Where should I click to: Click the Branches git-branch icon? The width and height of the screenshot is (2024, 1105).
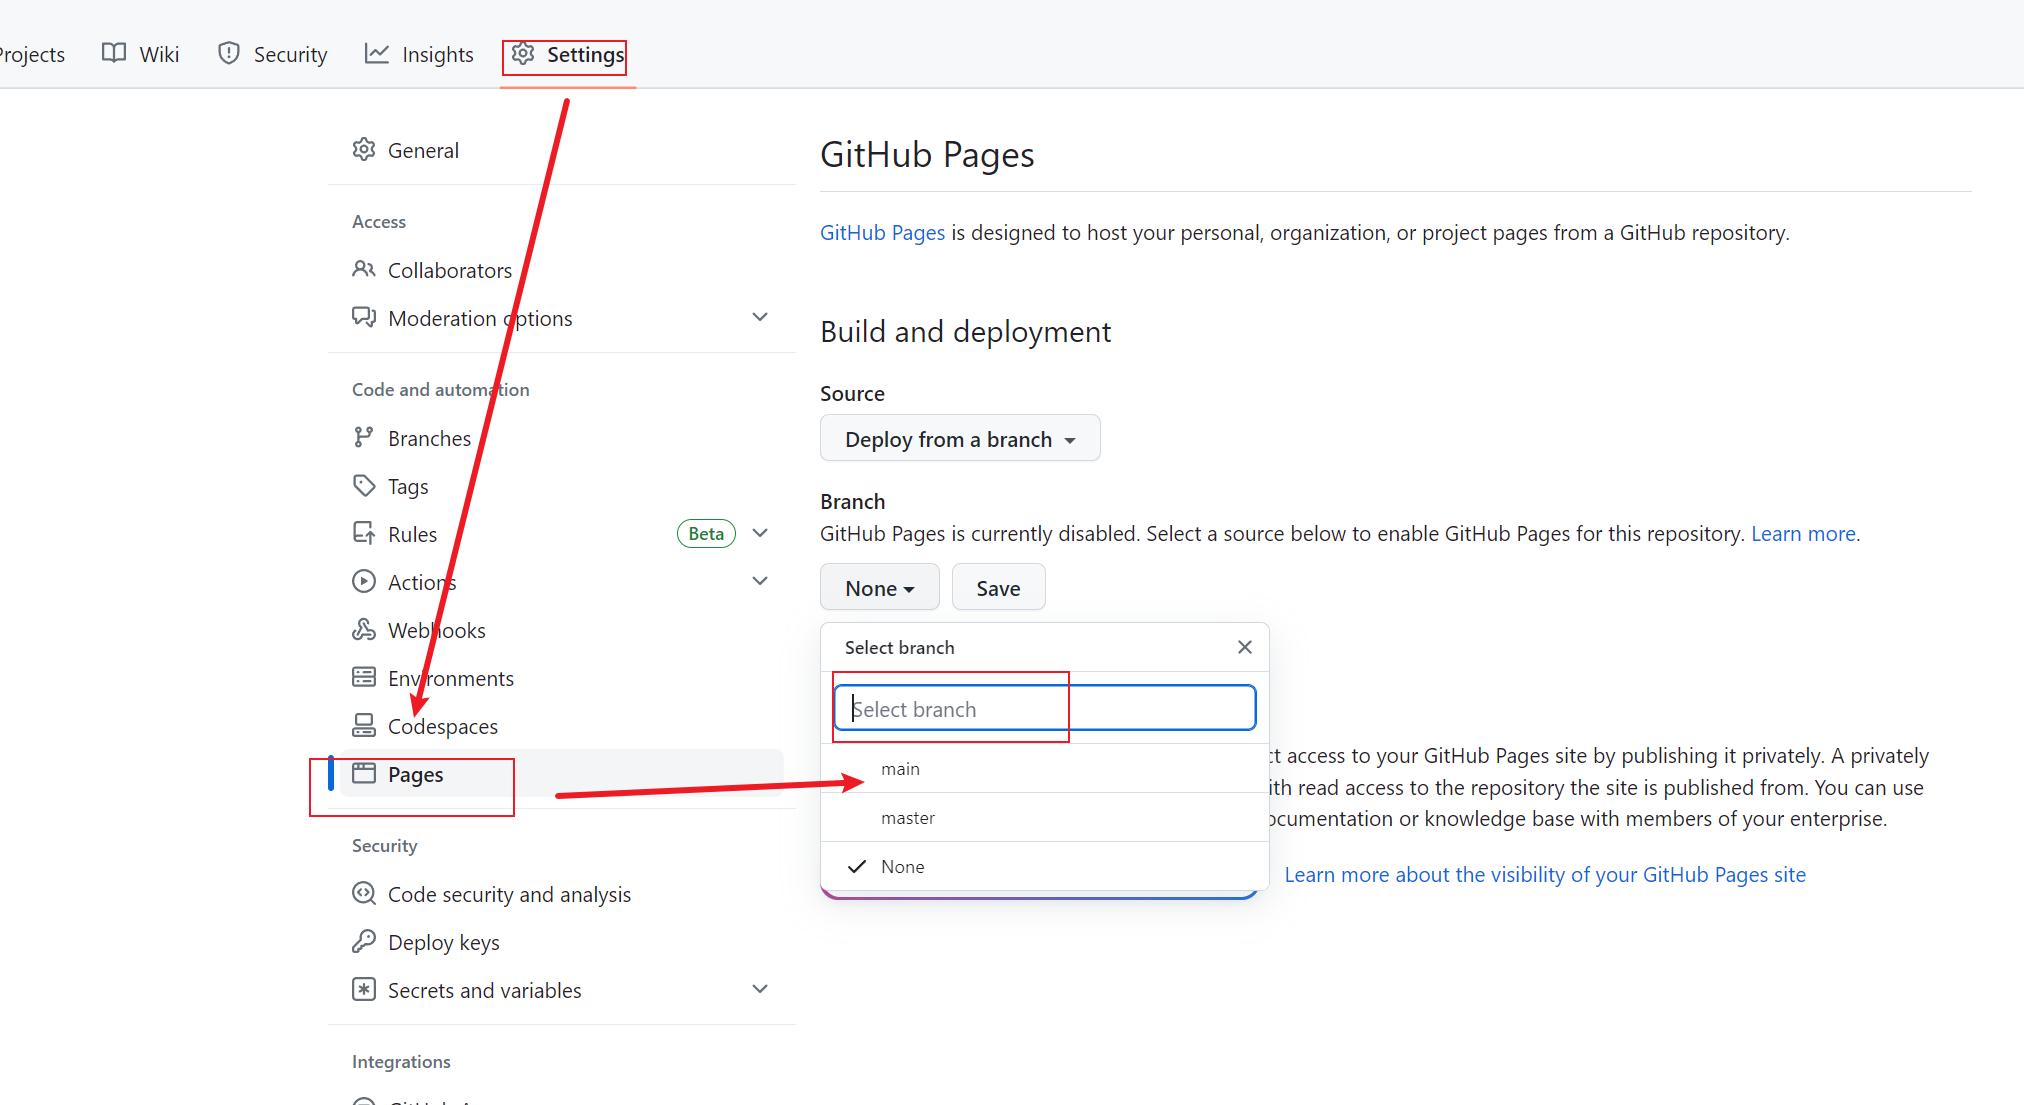point(364,438)
